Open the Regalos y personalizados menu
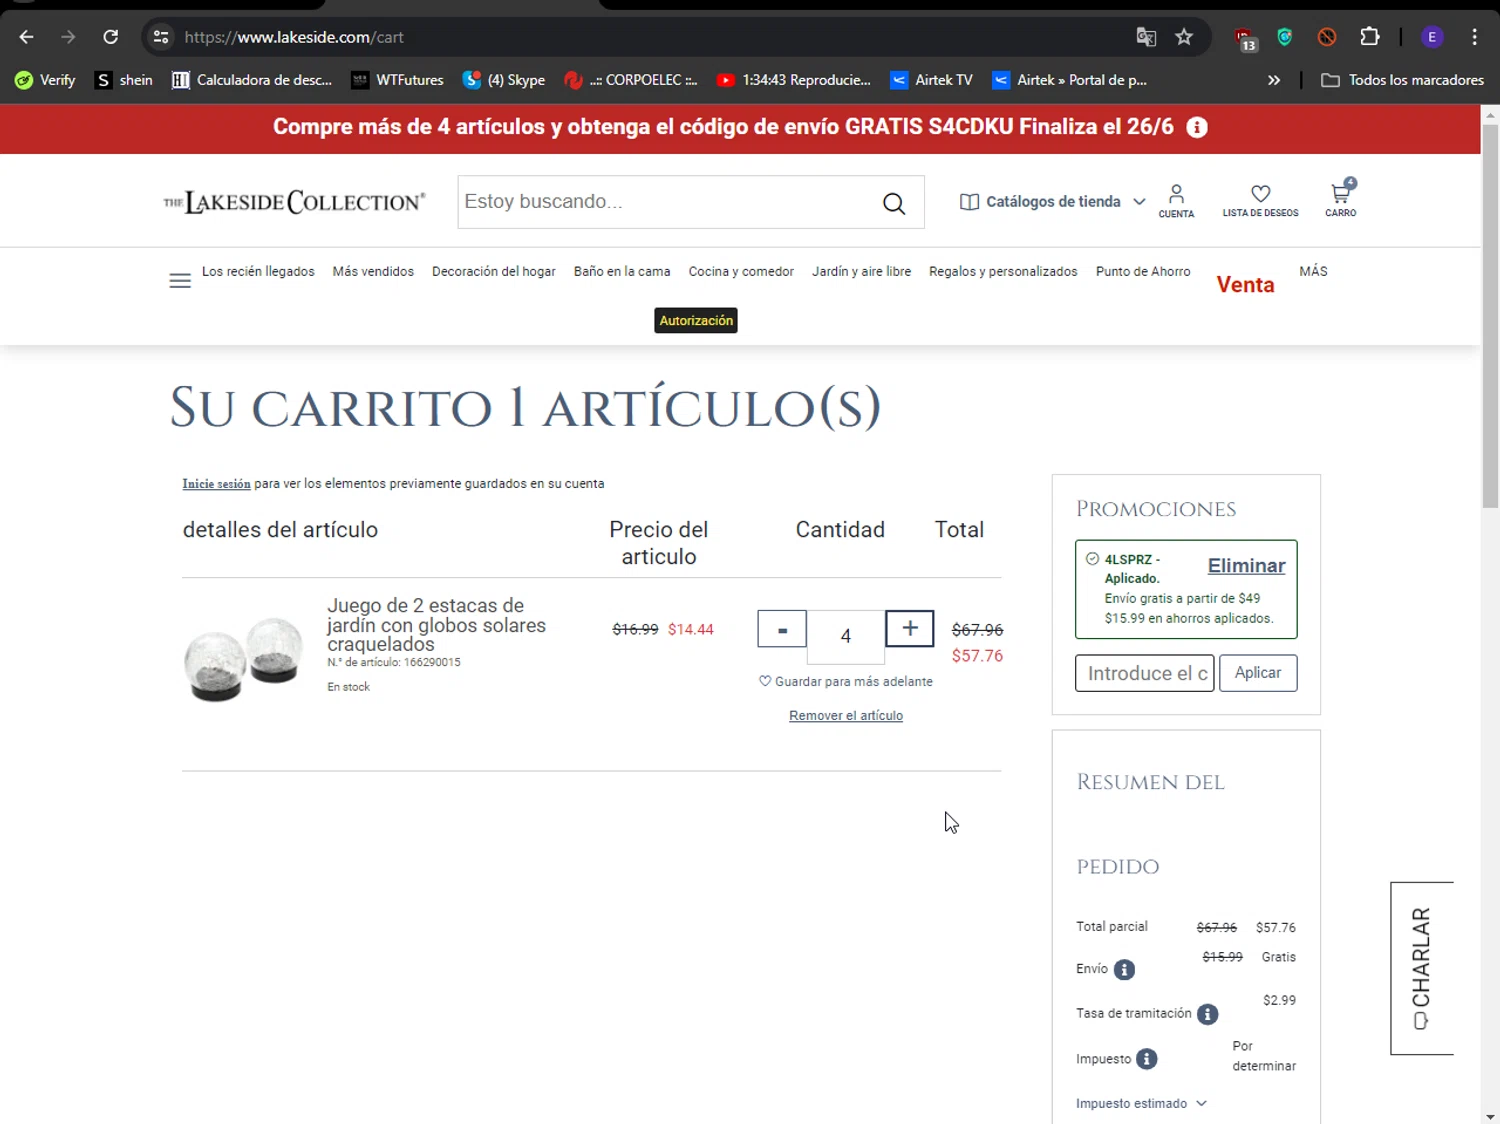The width and height of the screenshot is (1500, 1124). click(1003, 272)
